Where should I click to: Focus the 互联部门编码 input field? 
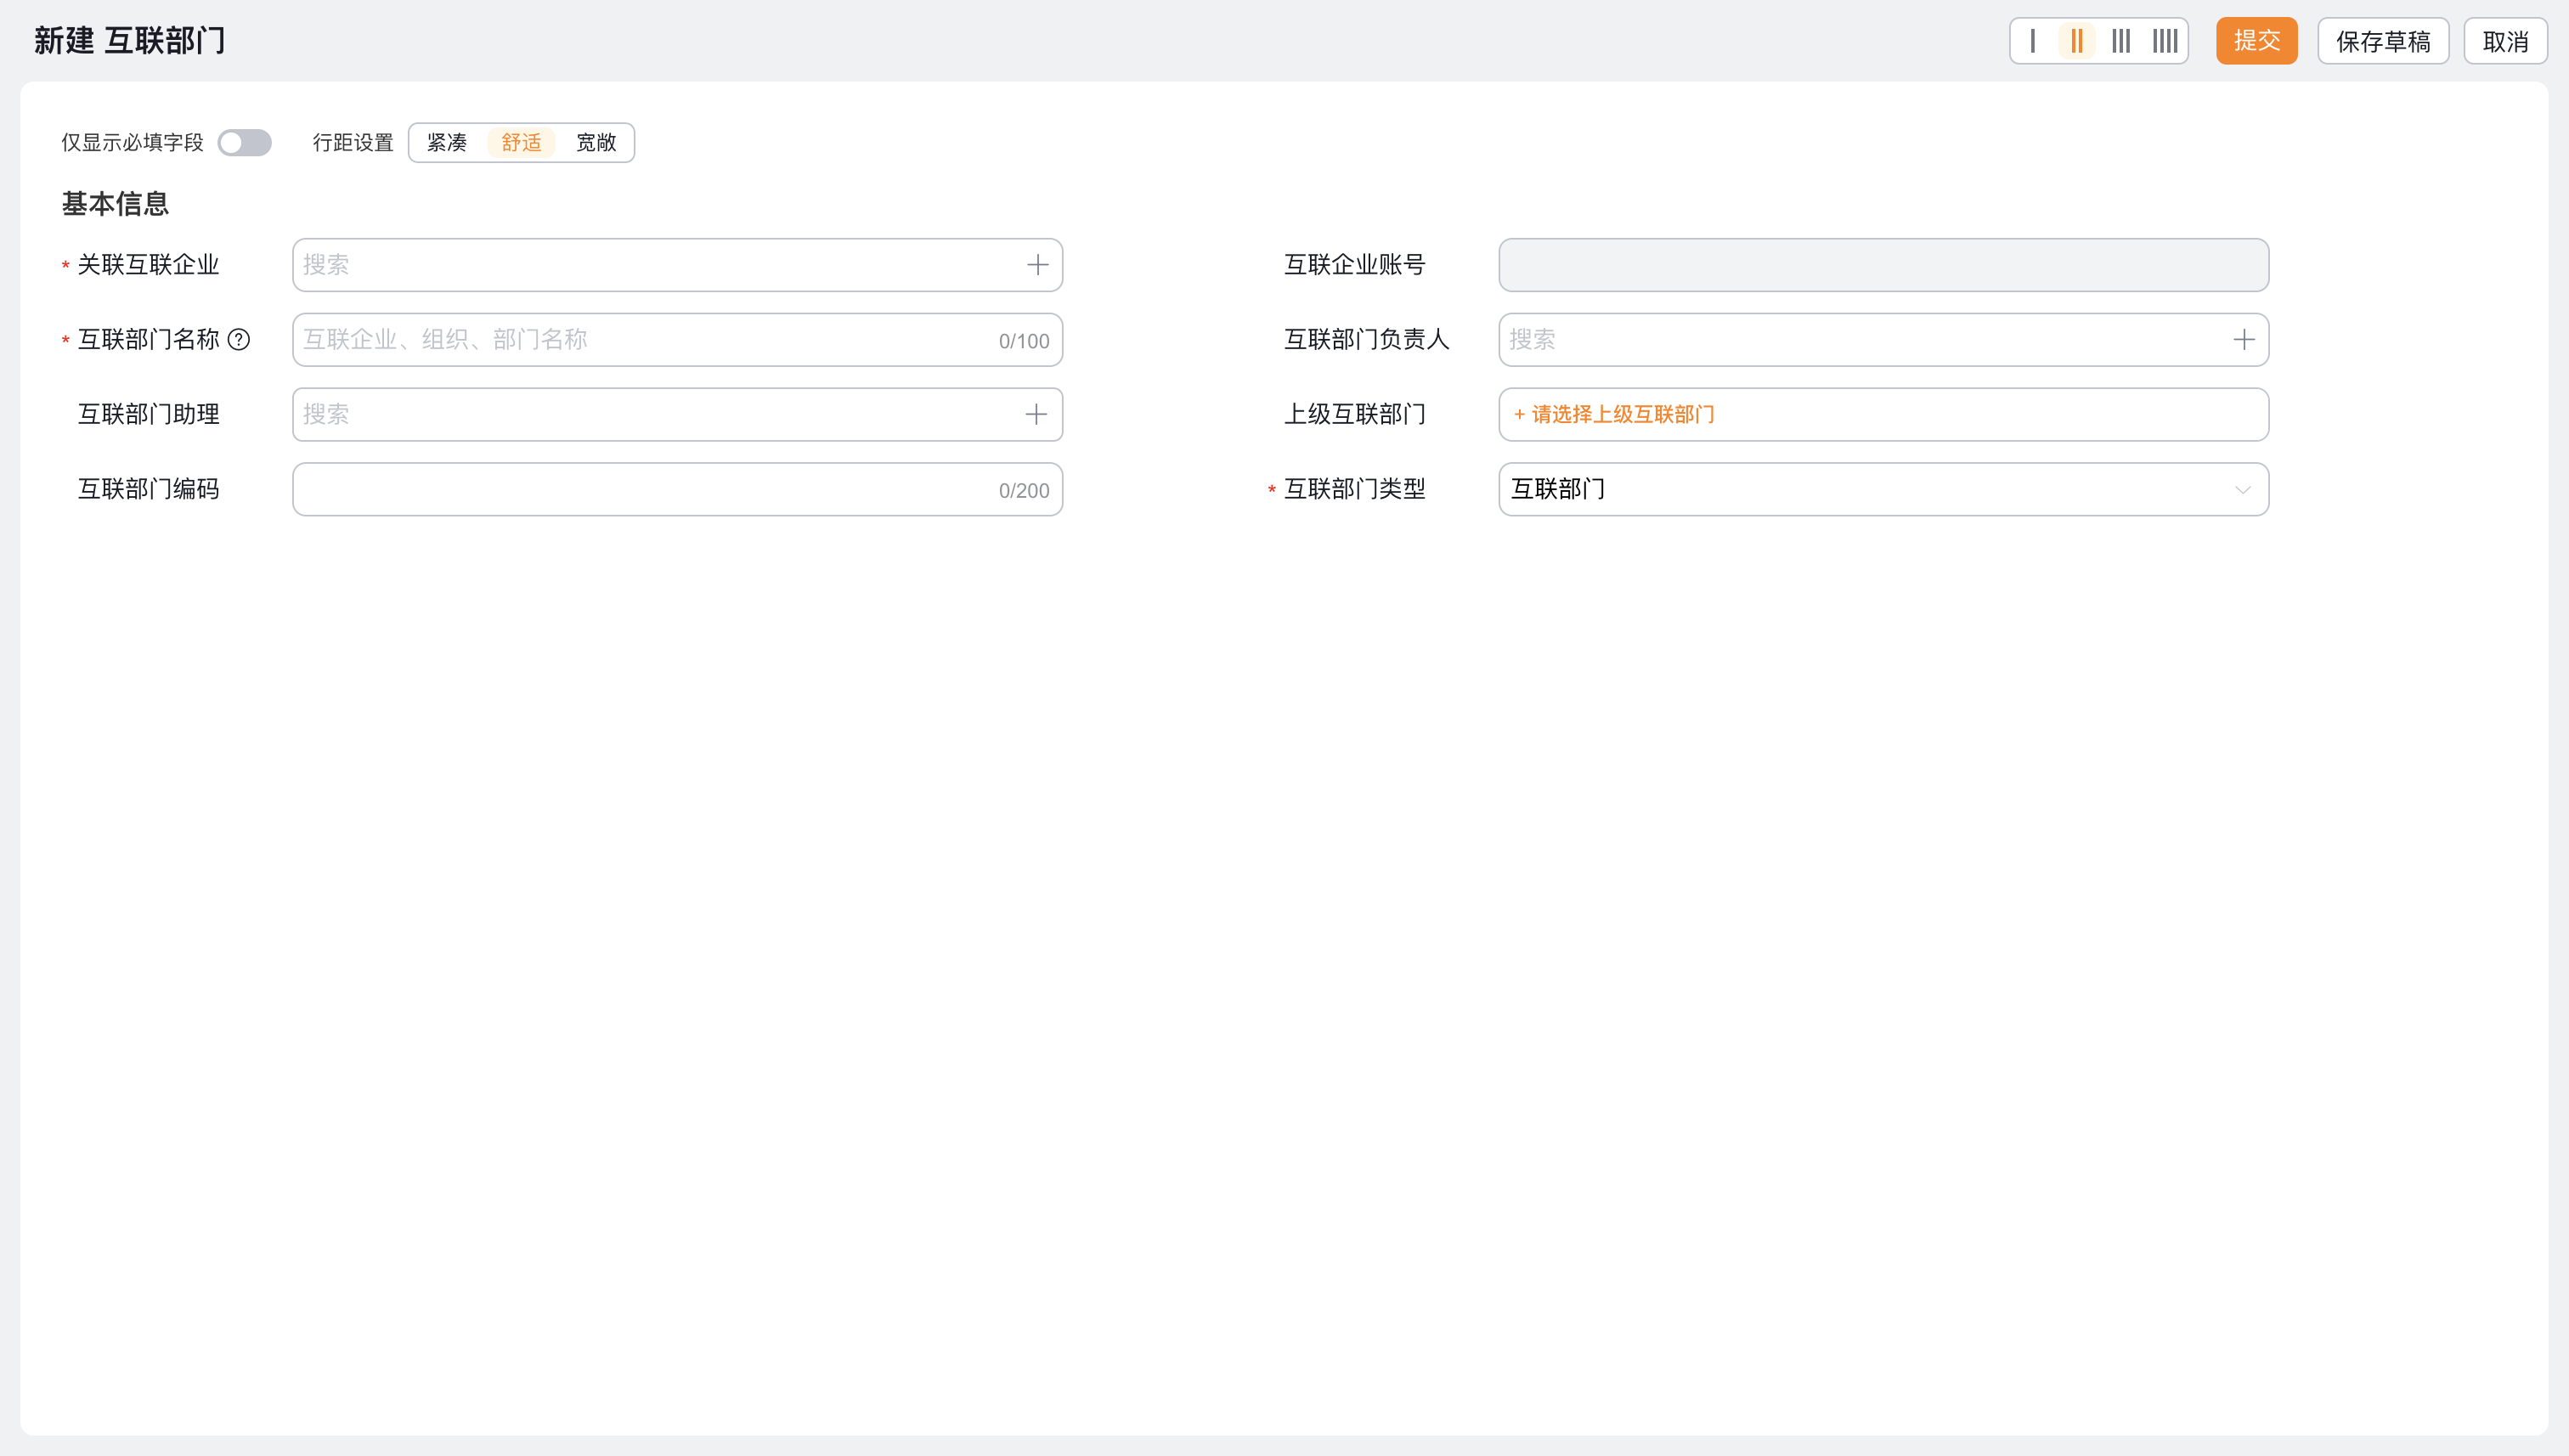677,489
